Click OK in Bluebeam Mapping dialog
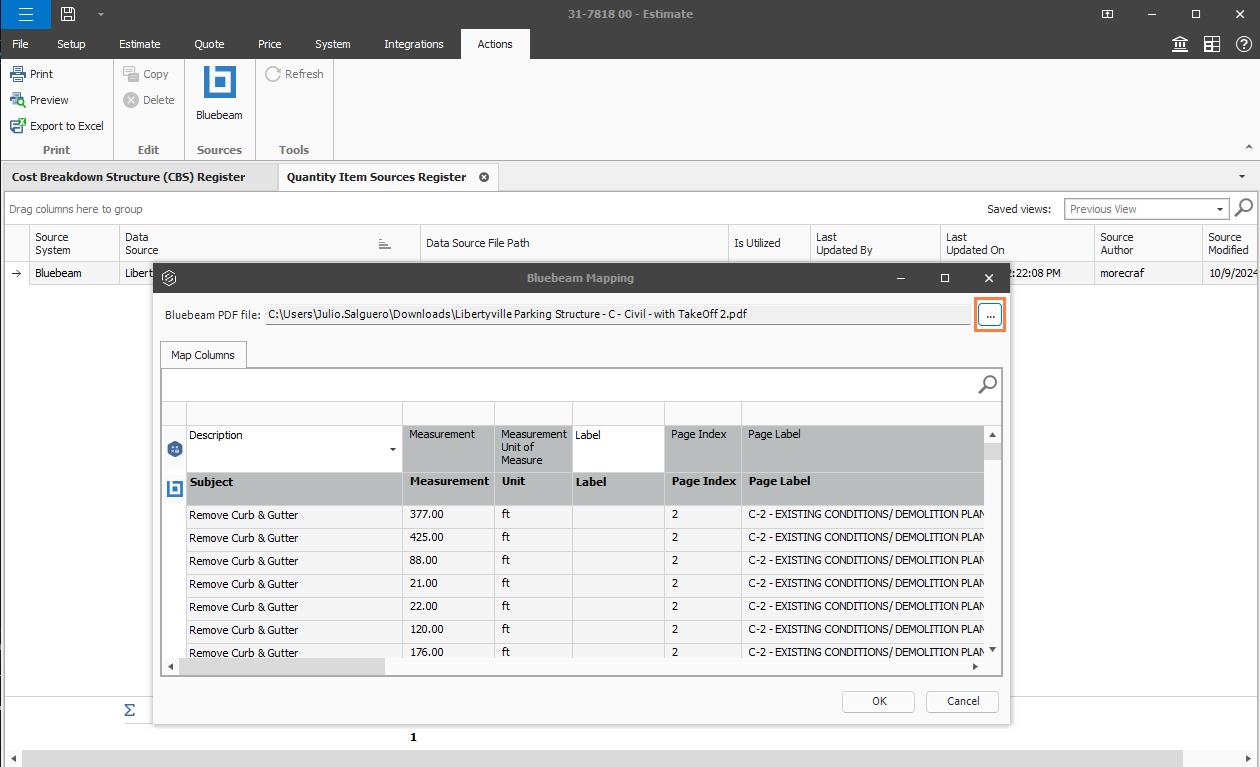 click(878, 701)
